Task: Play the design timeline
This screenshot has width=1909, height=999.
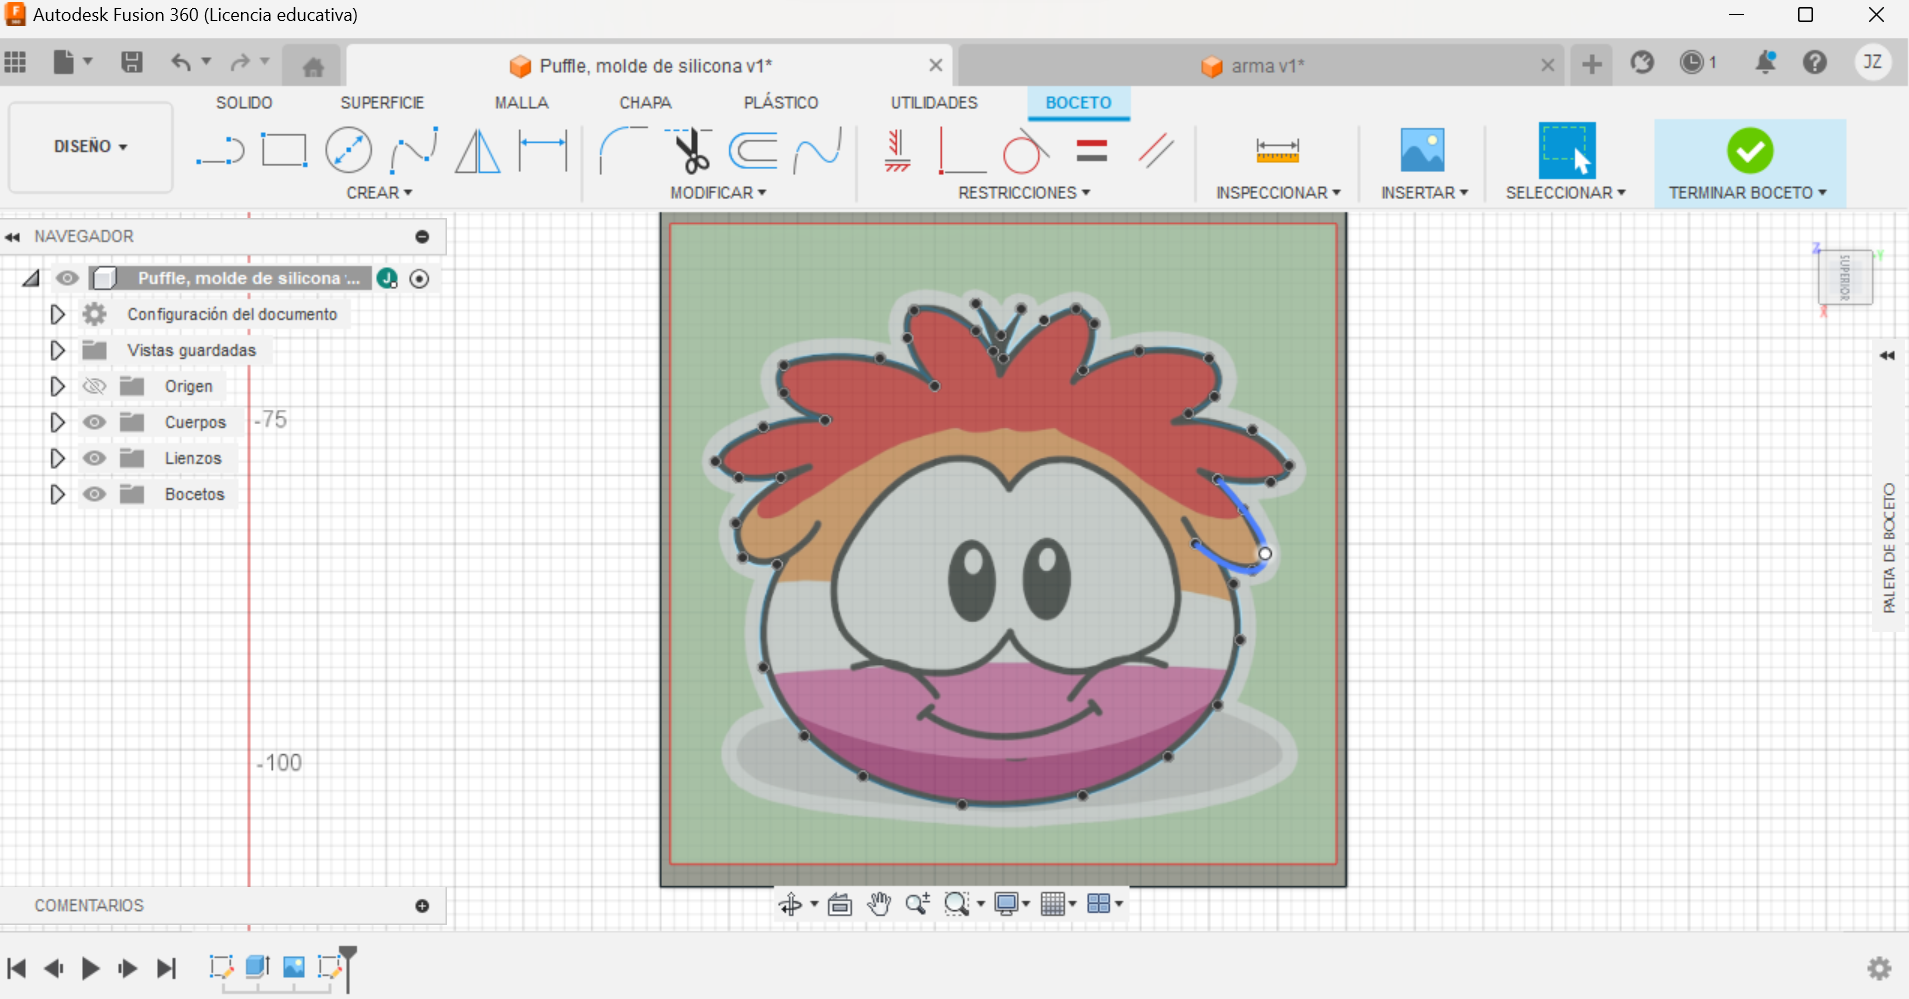Action: click(90, 968)
